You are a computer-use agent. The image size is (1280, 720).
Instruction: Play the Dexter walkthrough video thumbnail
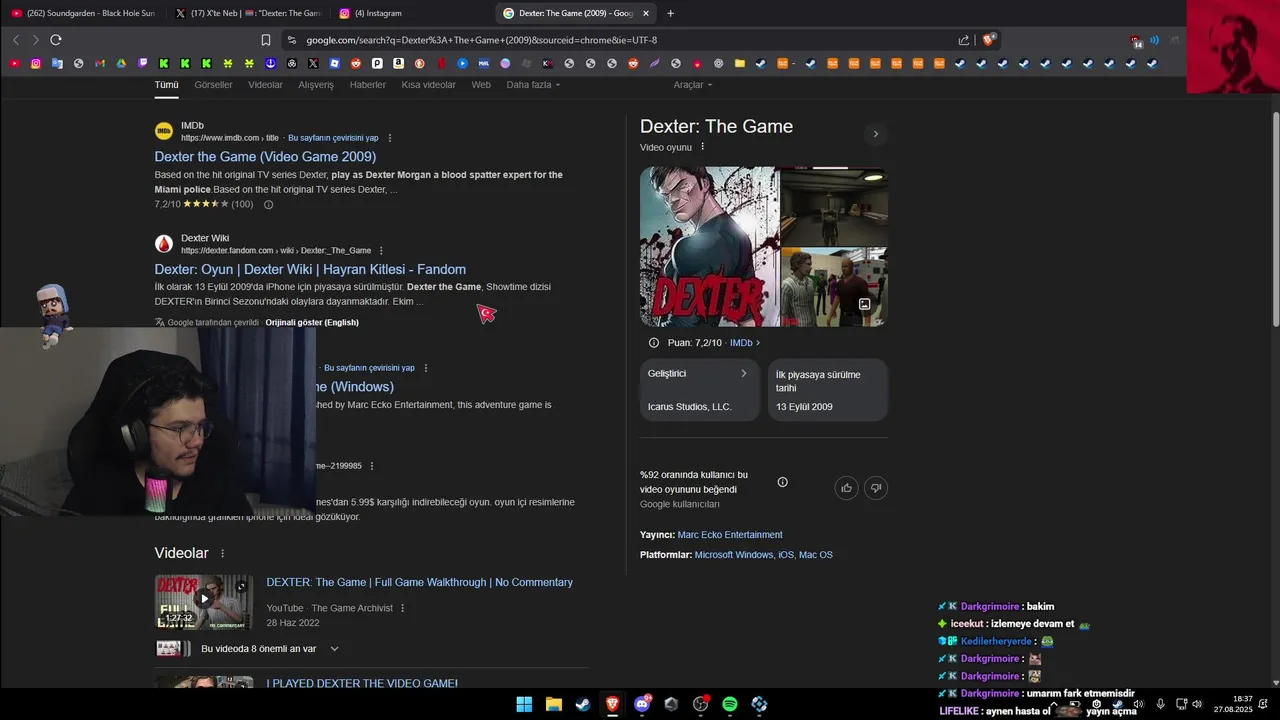tap(204, 601)
